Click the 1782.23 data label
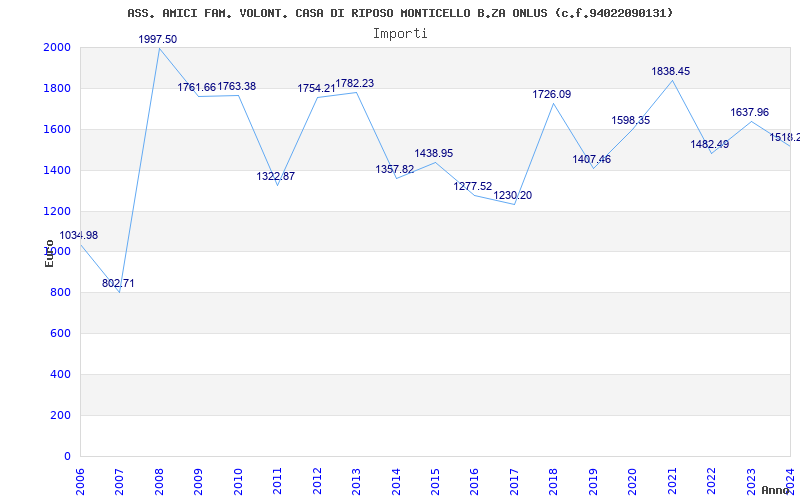Viewport: 800px width, 500px height. pyautogui.click(x=354, y=84)
